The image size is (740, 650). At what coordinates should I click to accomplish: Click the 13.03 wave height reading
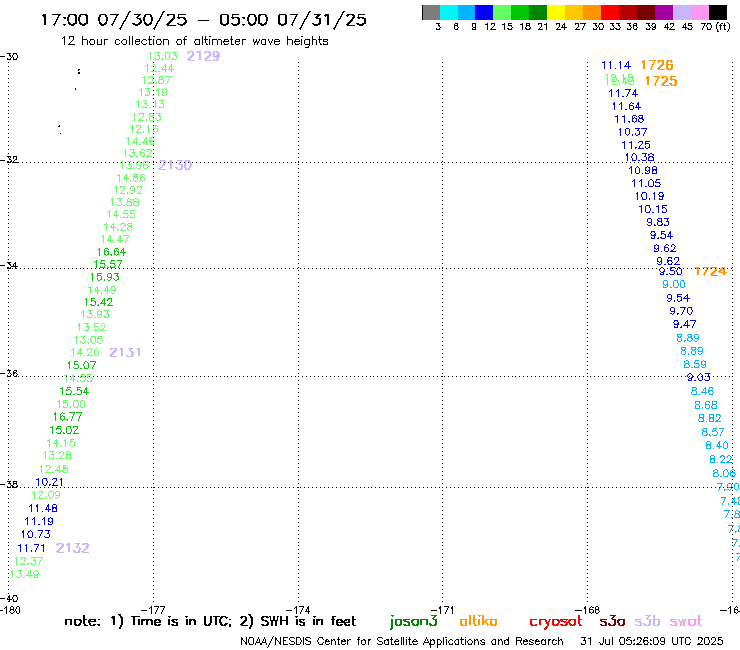163,56
